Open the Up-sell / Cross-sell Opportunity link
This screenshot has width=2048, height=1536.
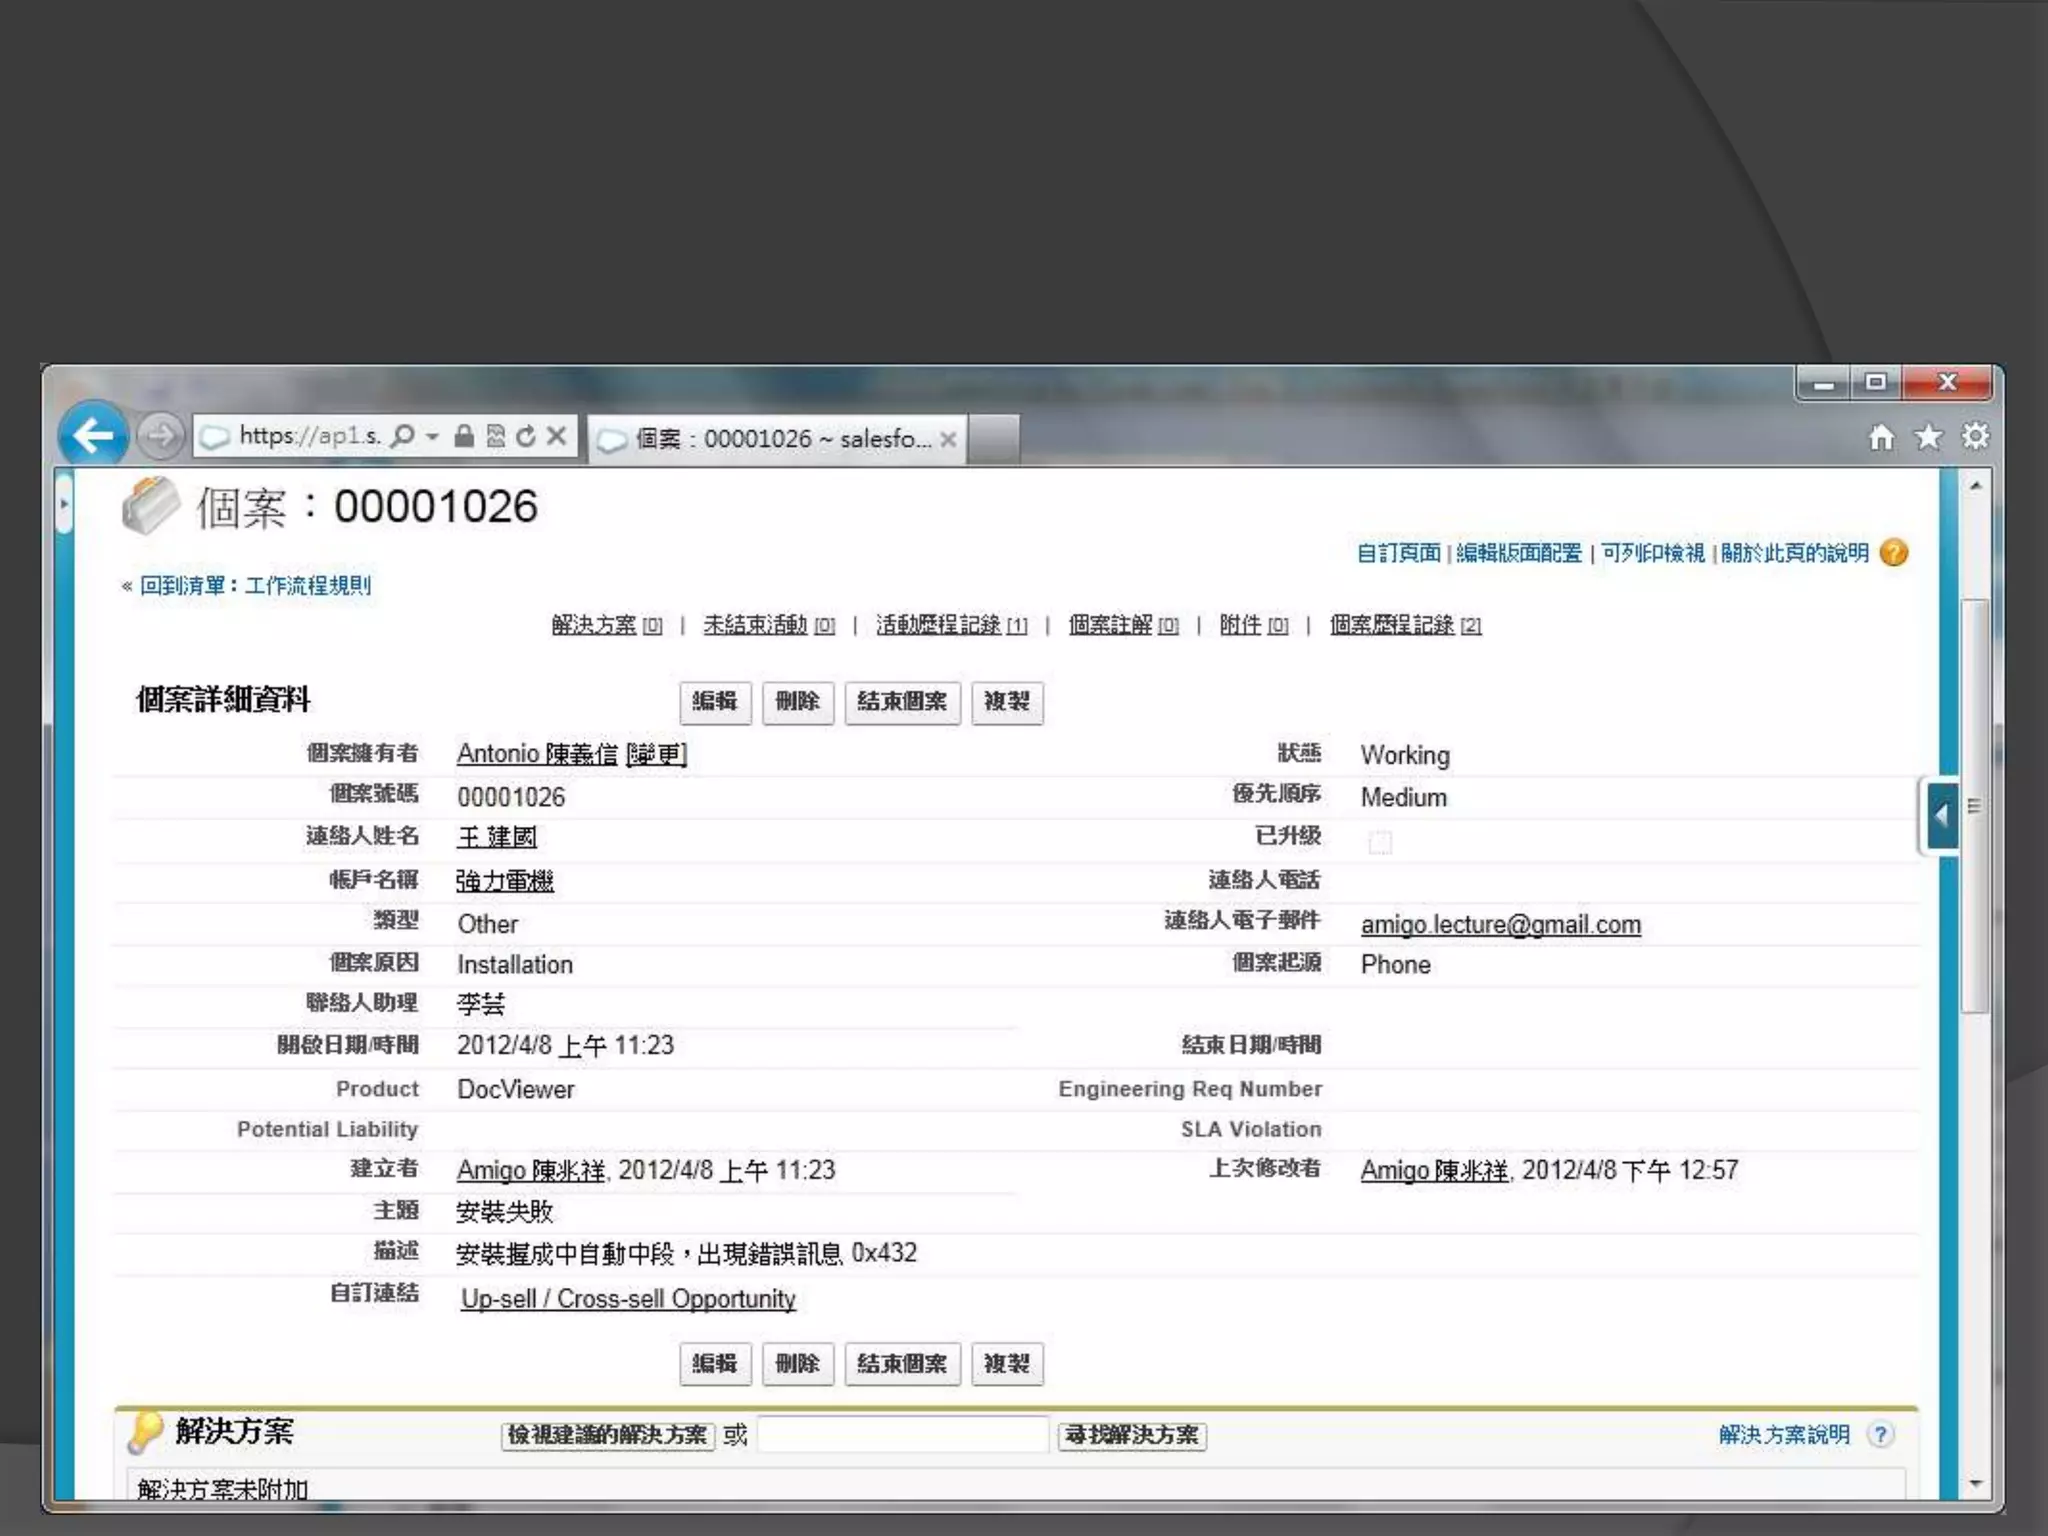(628, 1298)
